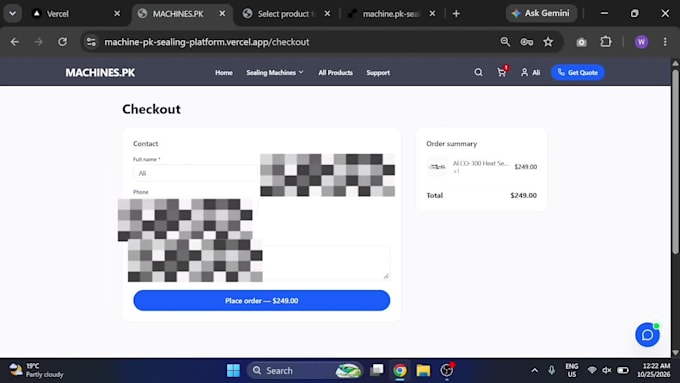Image resolution: width=680 pixels, height=383 pixels.
Task: Open the Wi-Fi network icon
Action: pyautogui.click(x=592, y=370)
